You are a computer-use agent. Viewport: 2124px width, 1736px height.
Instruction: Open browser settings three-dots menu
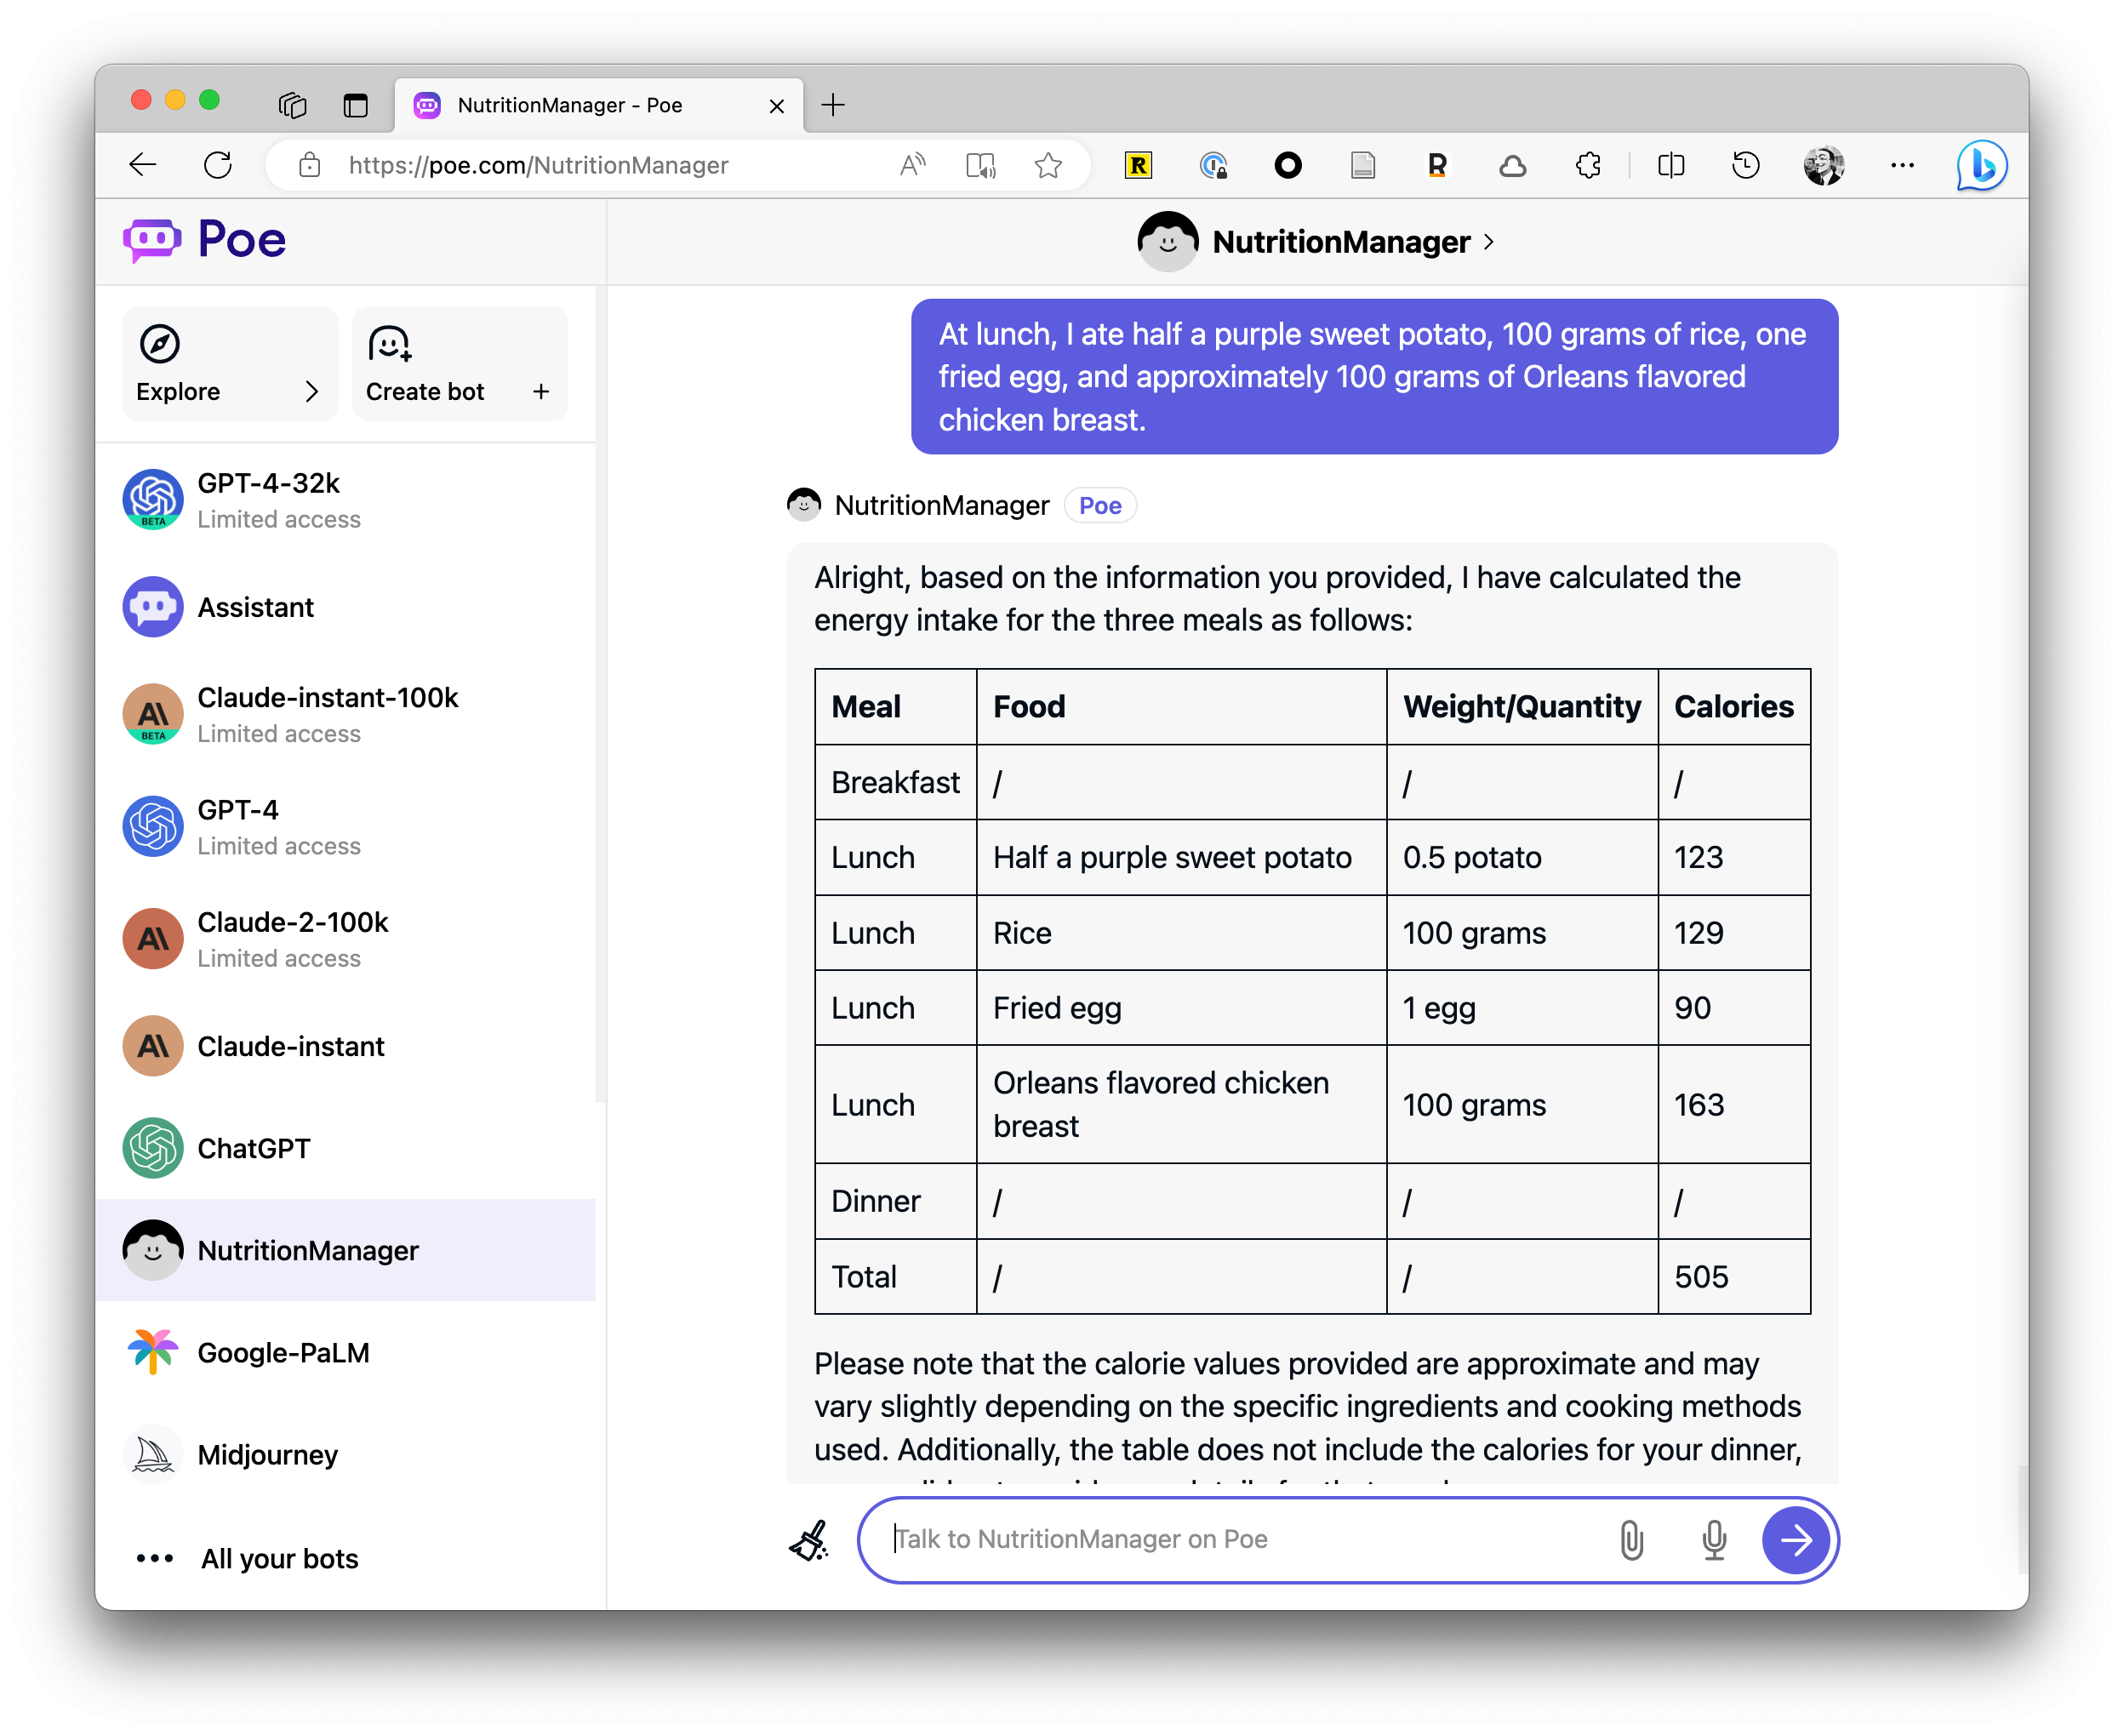click(x=1902, y=165)
